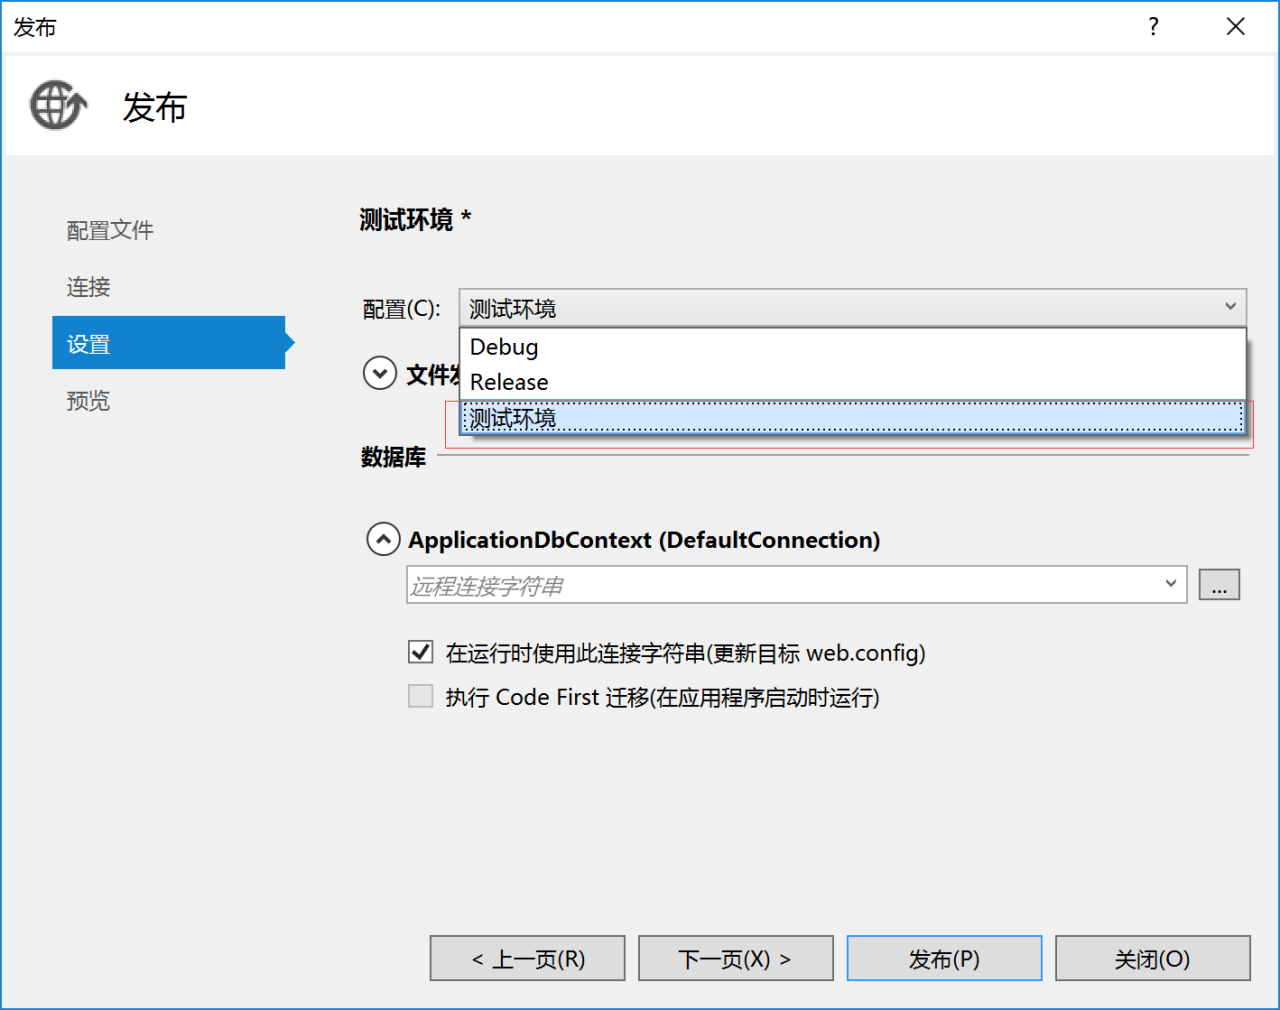1280x1010 pixels.
Task: Open the connection string browse ellipsis button
Action: [1219, 585]
